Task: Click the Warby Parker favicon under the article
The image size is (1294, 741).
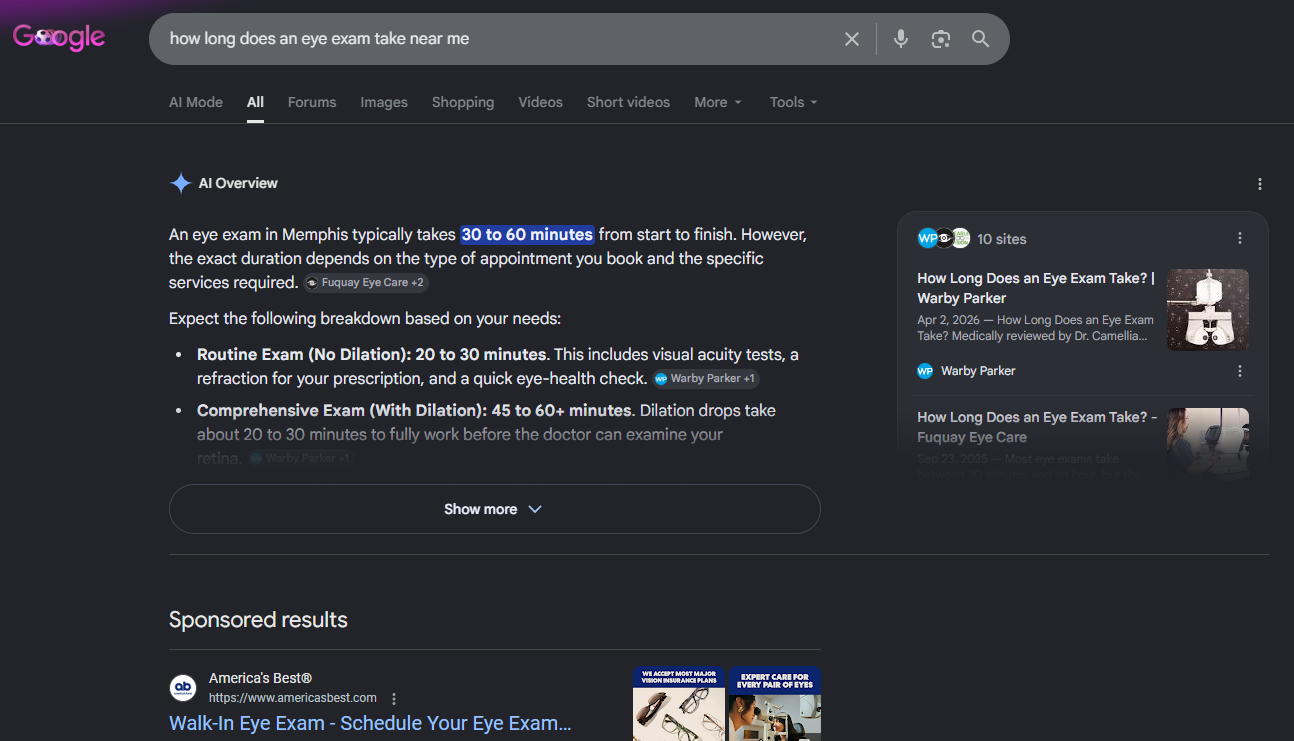Action: coord(925,371)
